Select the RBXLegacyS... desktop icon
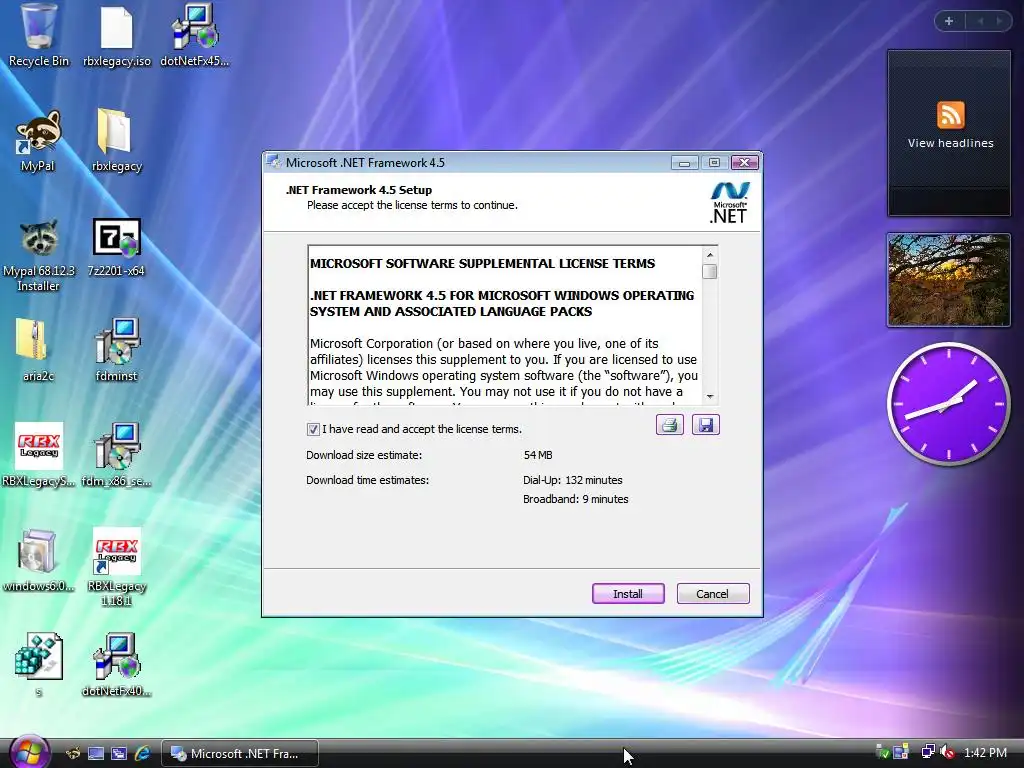 [39, 455]
